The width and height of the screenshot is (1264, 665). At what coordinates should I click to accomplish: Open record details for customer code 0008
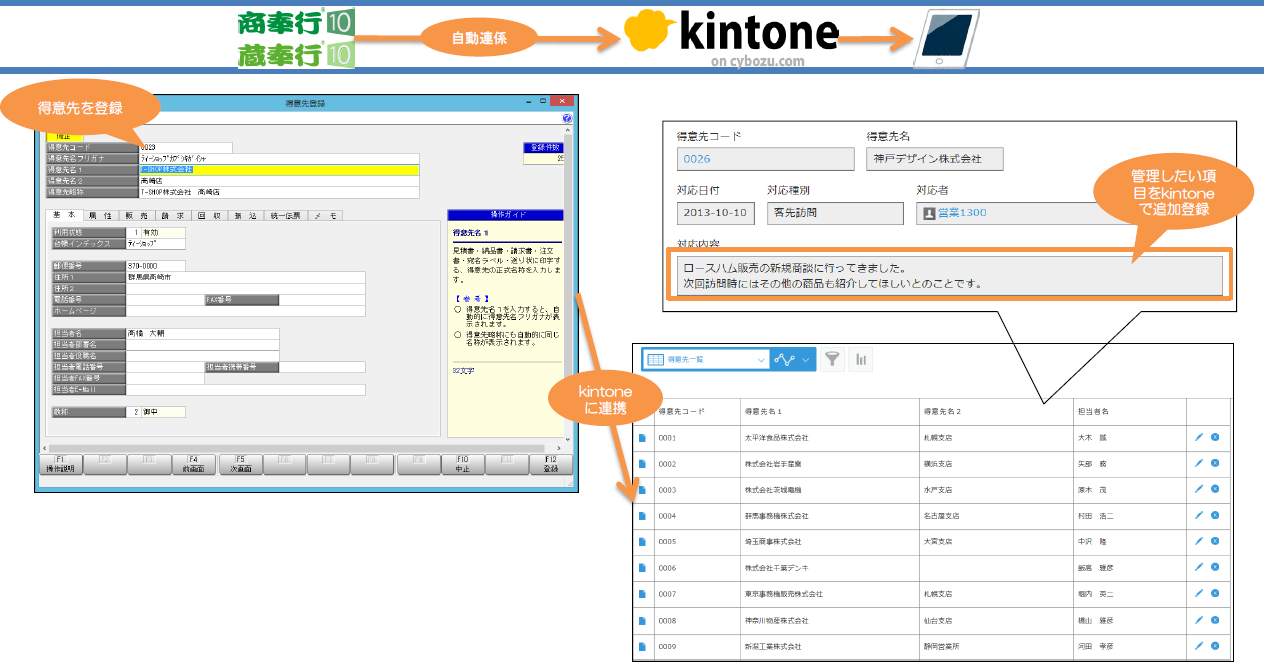click(643, 620)
